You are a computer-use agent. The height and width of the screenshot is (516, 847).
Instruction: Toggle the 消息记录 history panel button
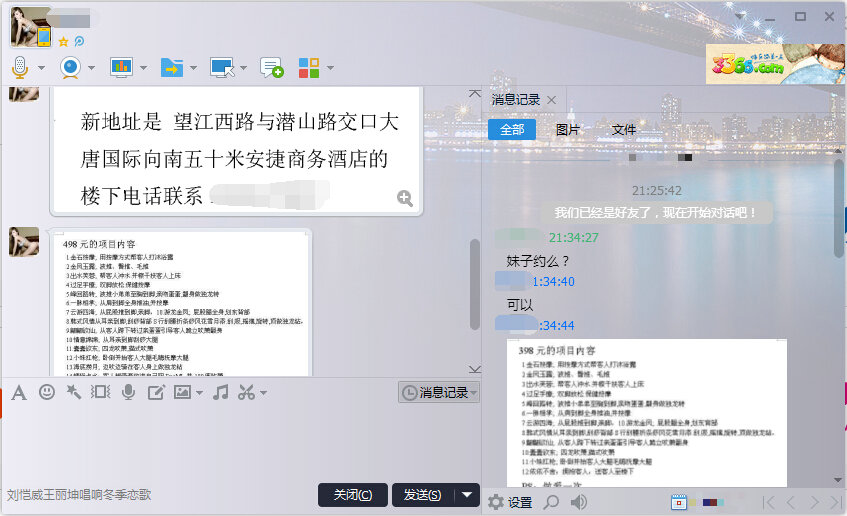438,393
